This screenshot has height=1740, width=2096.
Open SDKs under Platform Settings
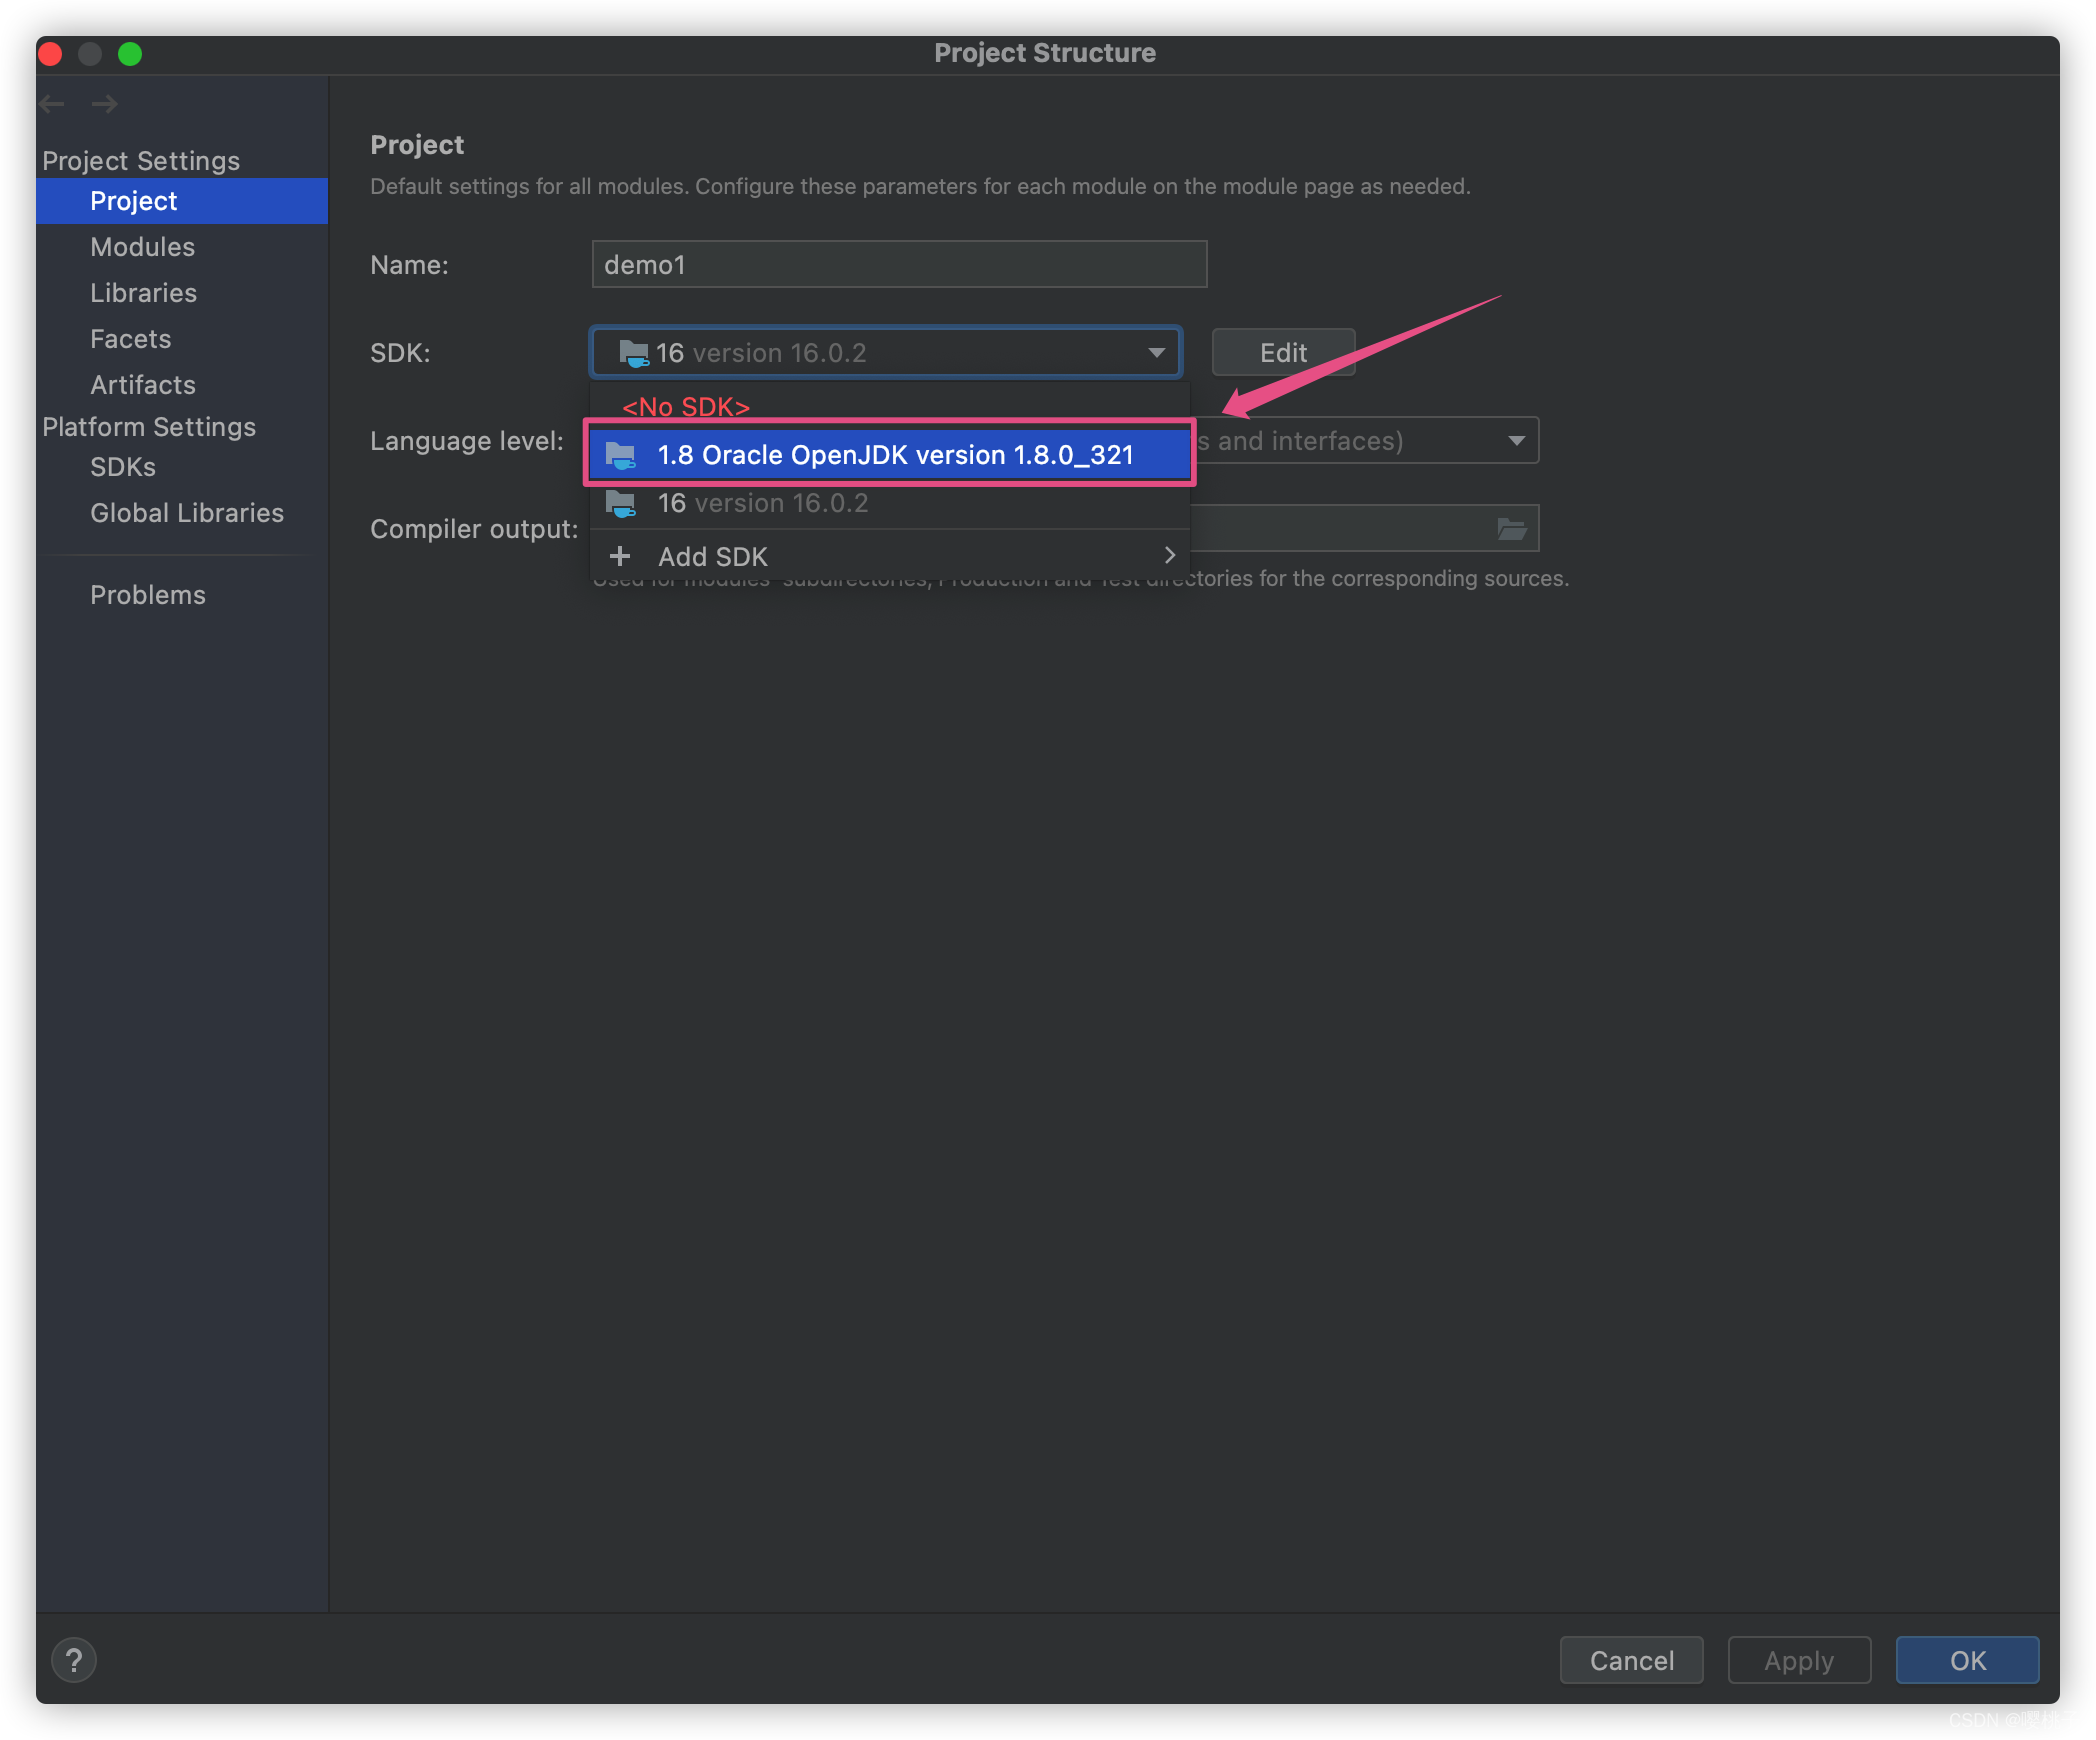pyautogui.click(x=123, y=467)
